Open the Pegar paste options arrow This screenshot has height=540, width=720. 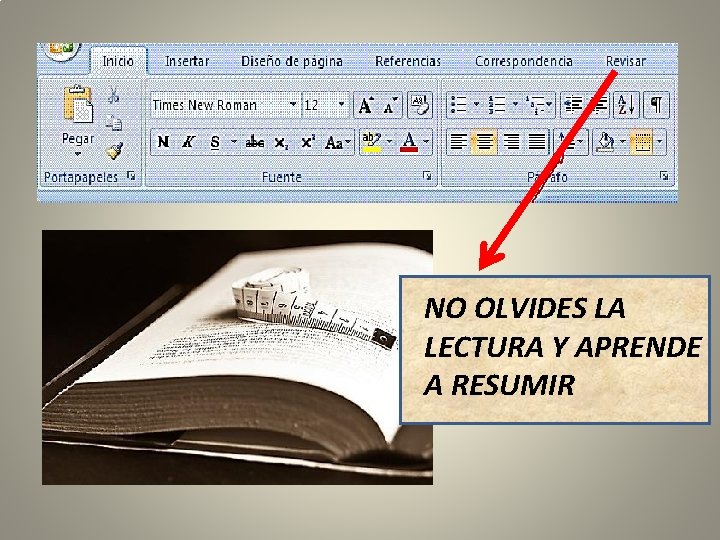[x=78, y=154]
